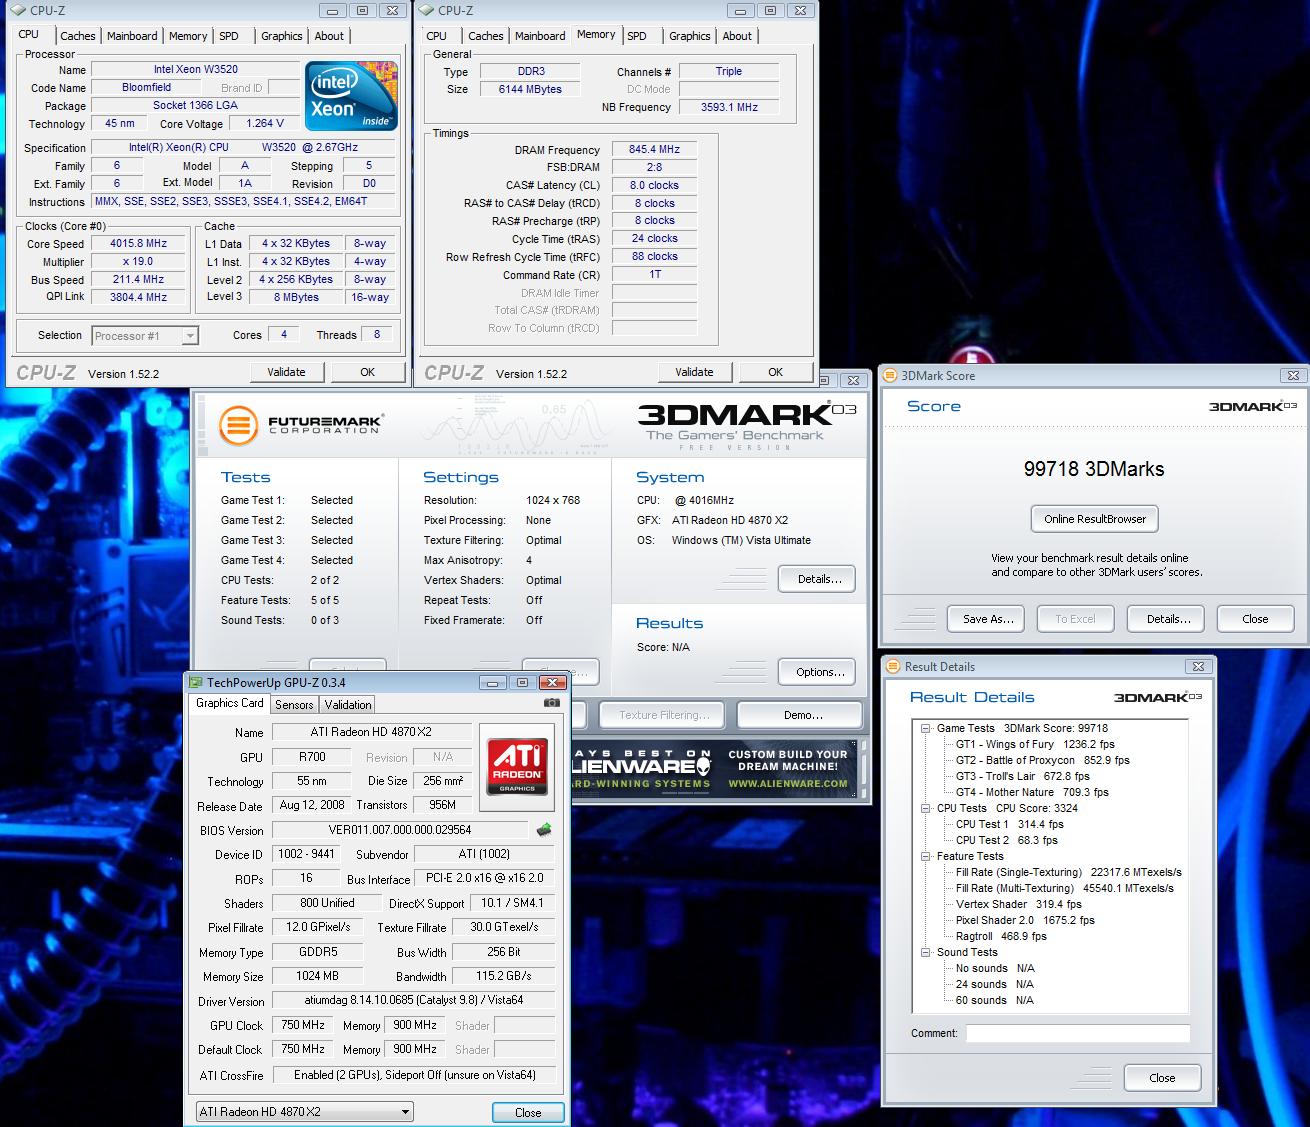The height and width of the screenshot is (1127, 1310).
Task: Open System Details... in 3DMark03 main window
Action: click(x=819, y=579)
